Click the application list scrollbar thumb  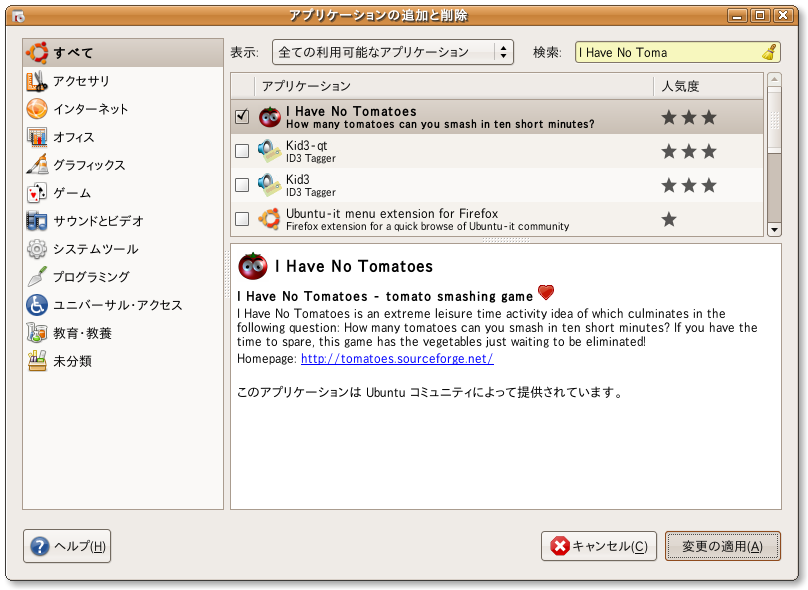pos(774,120)
